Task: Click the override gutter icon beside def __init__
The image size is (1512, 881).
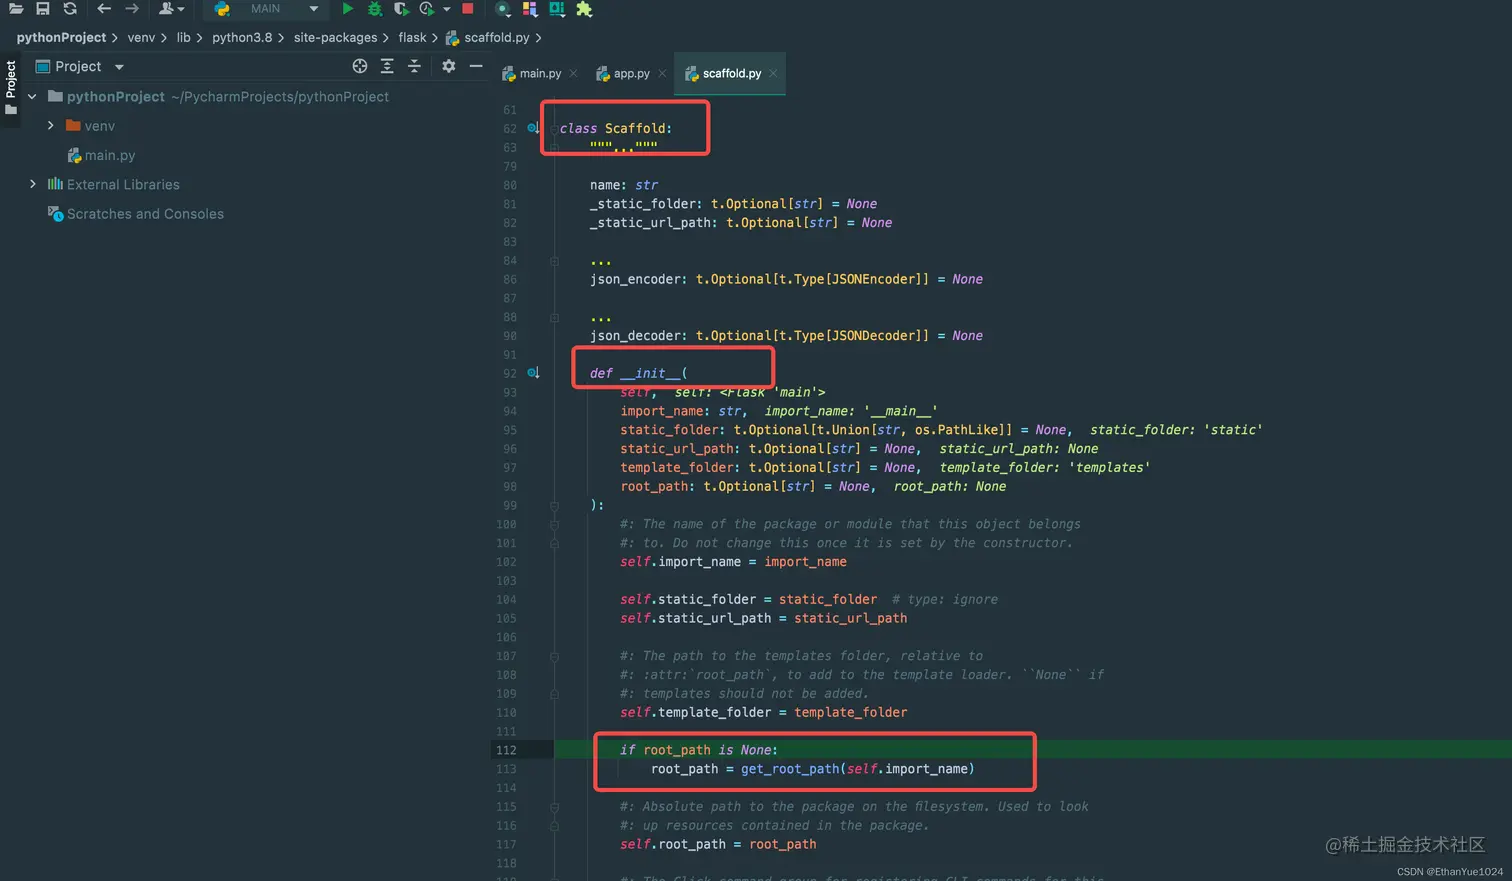Action: pos(533,373)
